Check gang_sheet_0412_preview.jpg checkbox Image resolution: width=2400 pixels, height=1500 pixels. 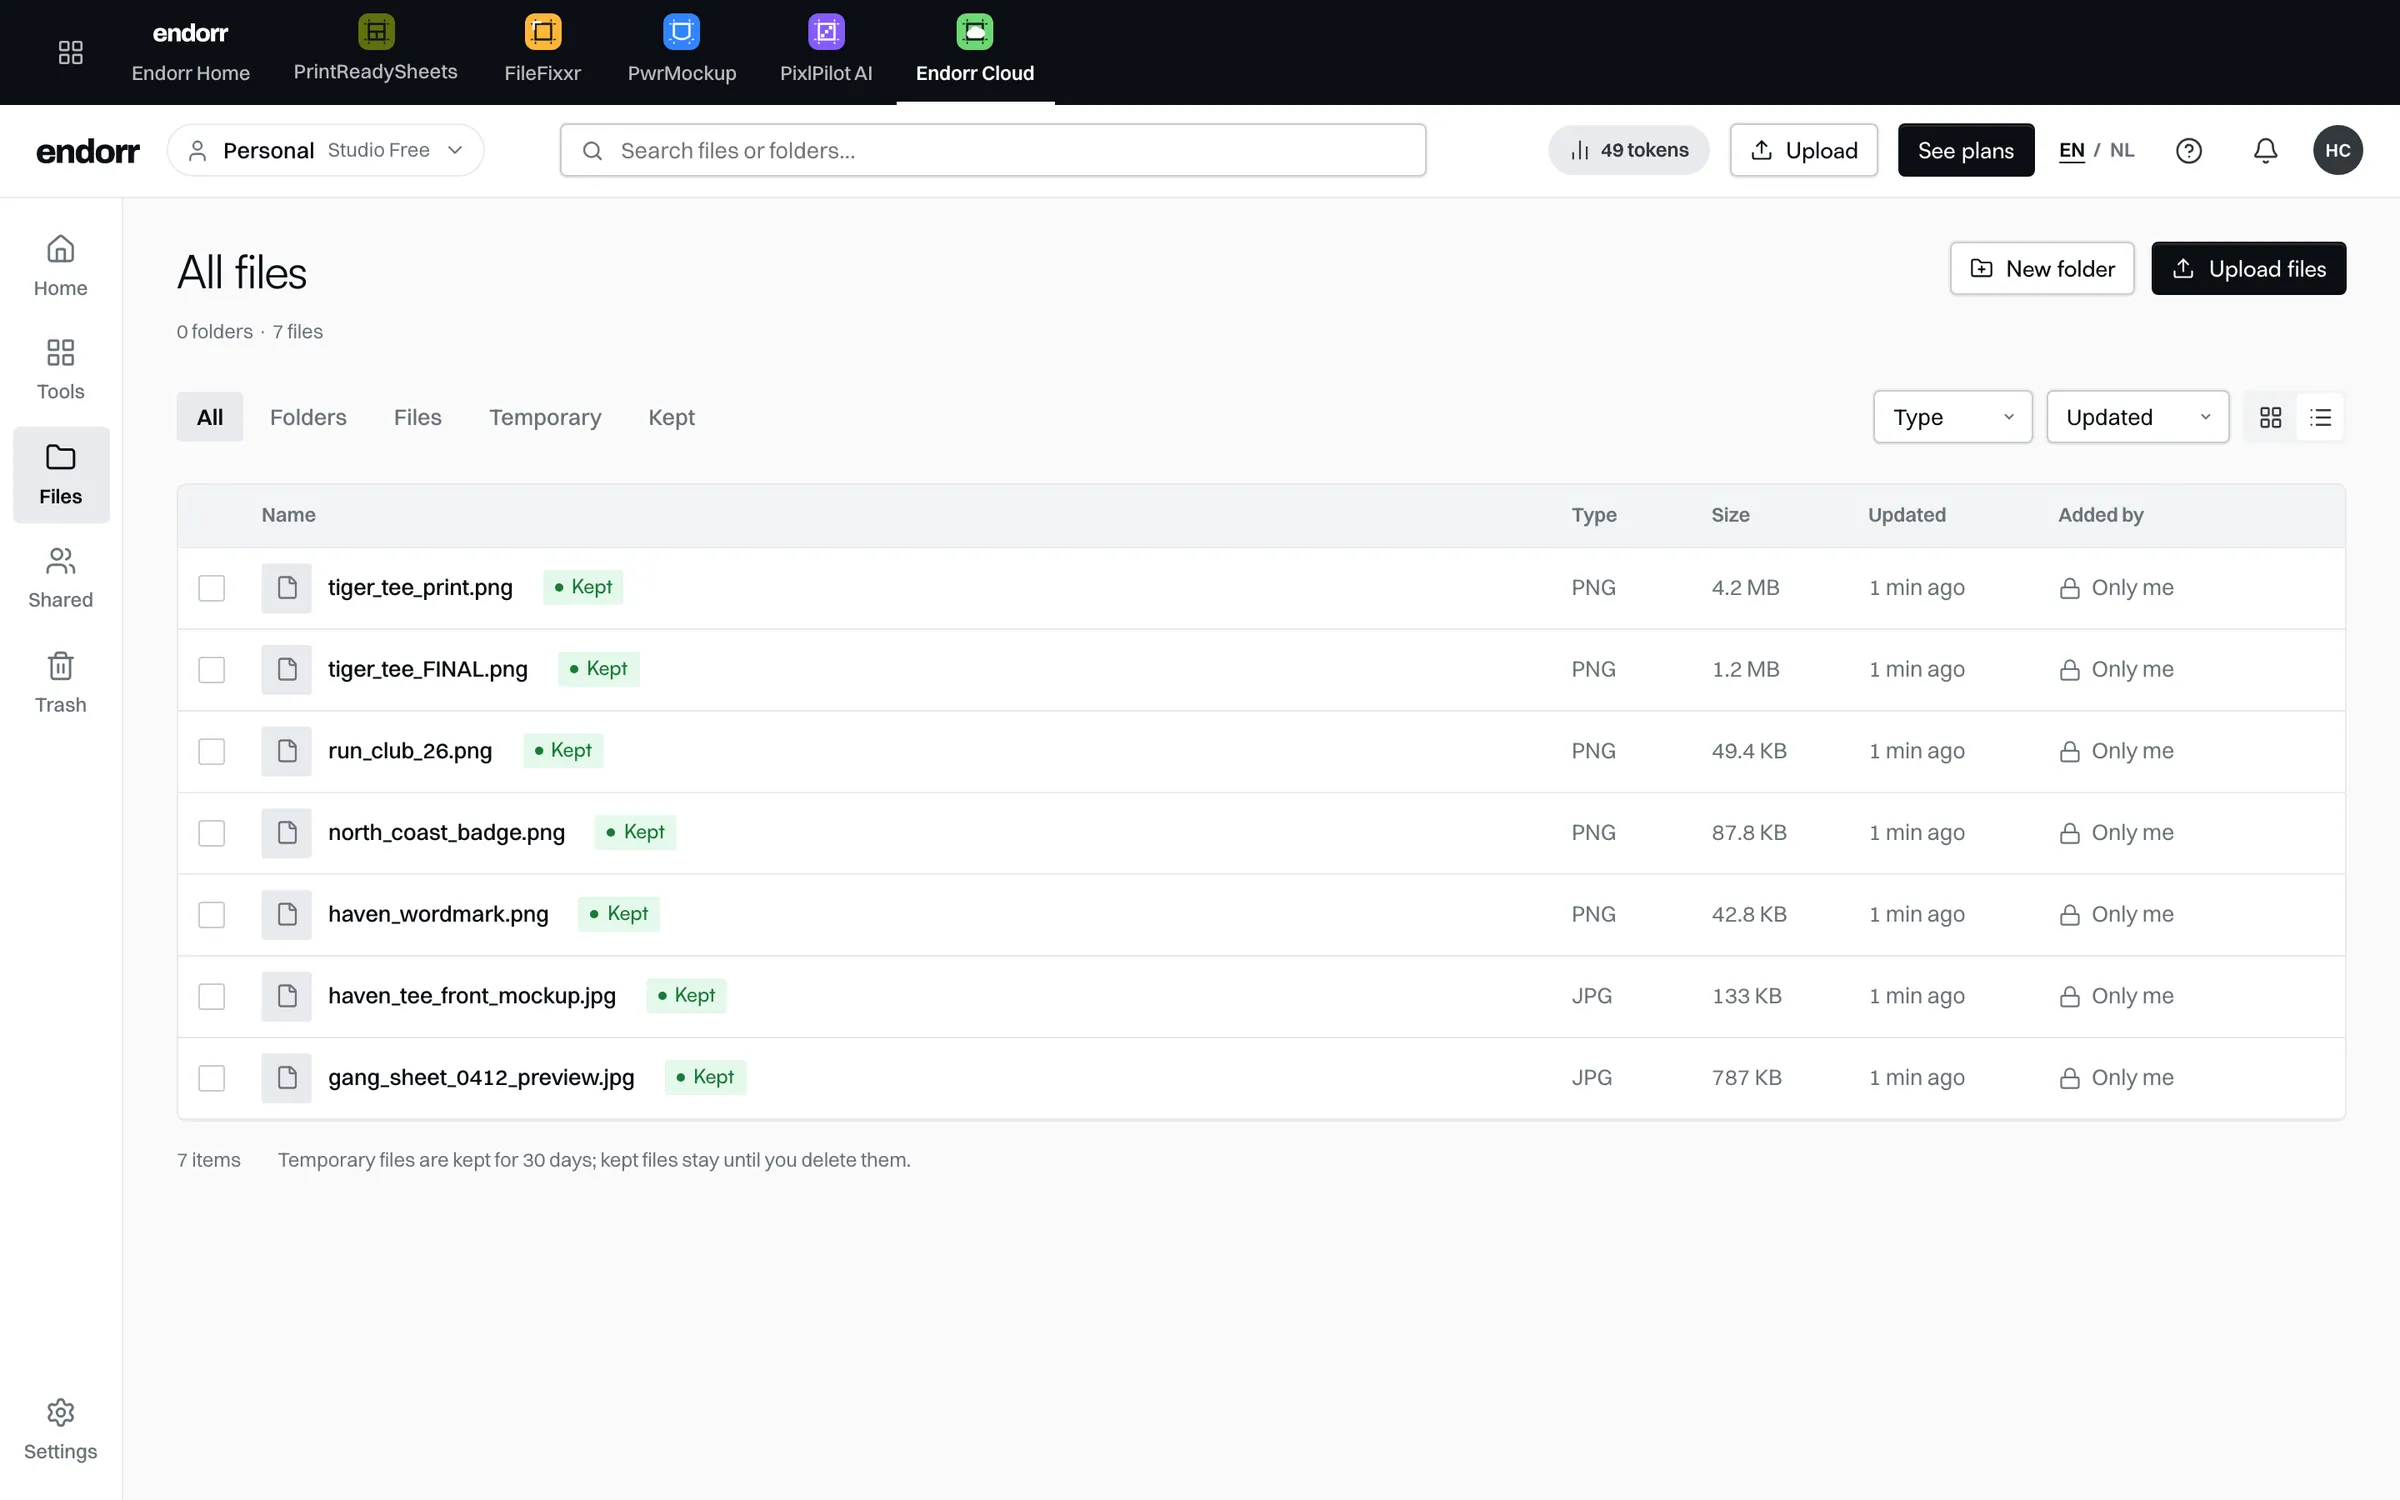click(x=211, y=1078)
